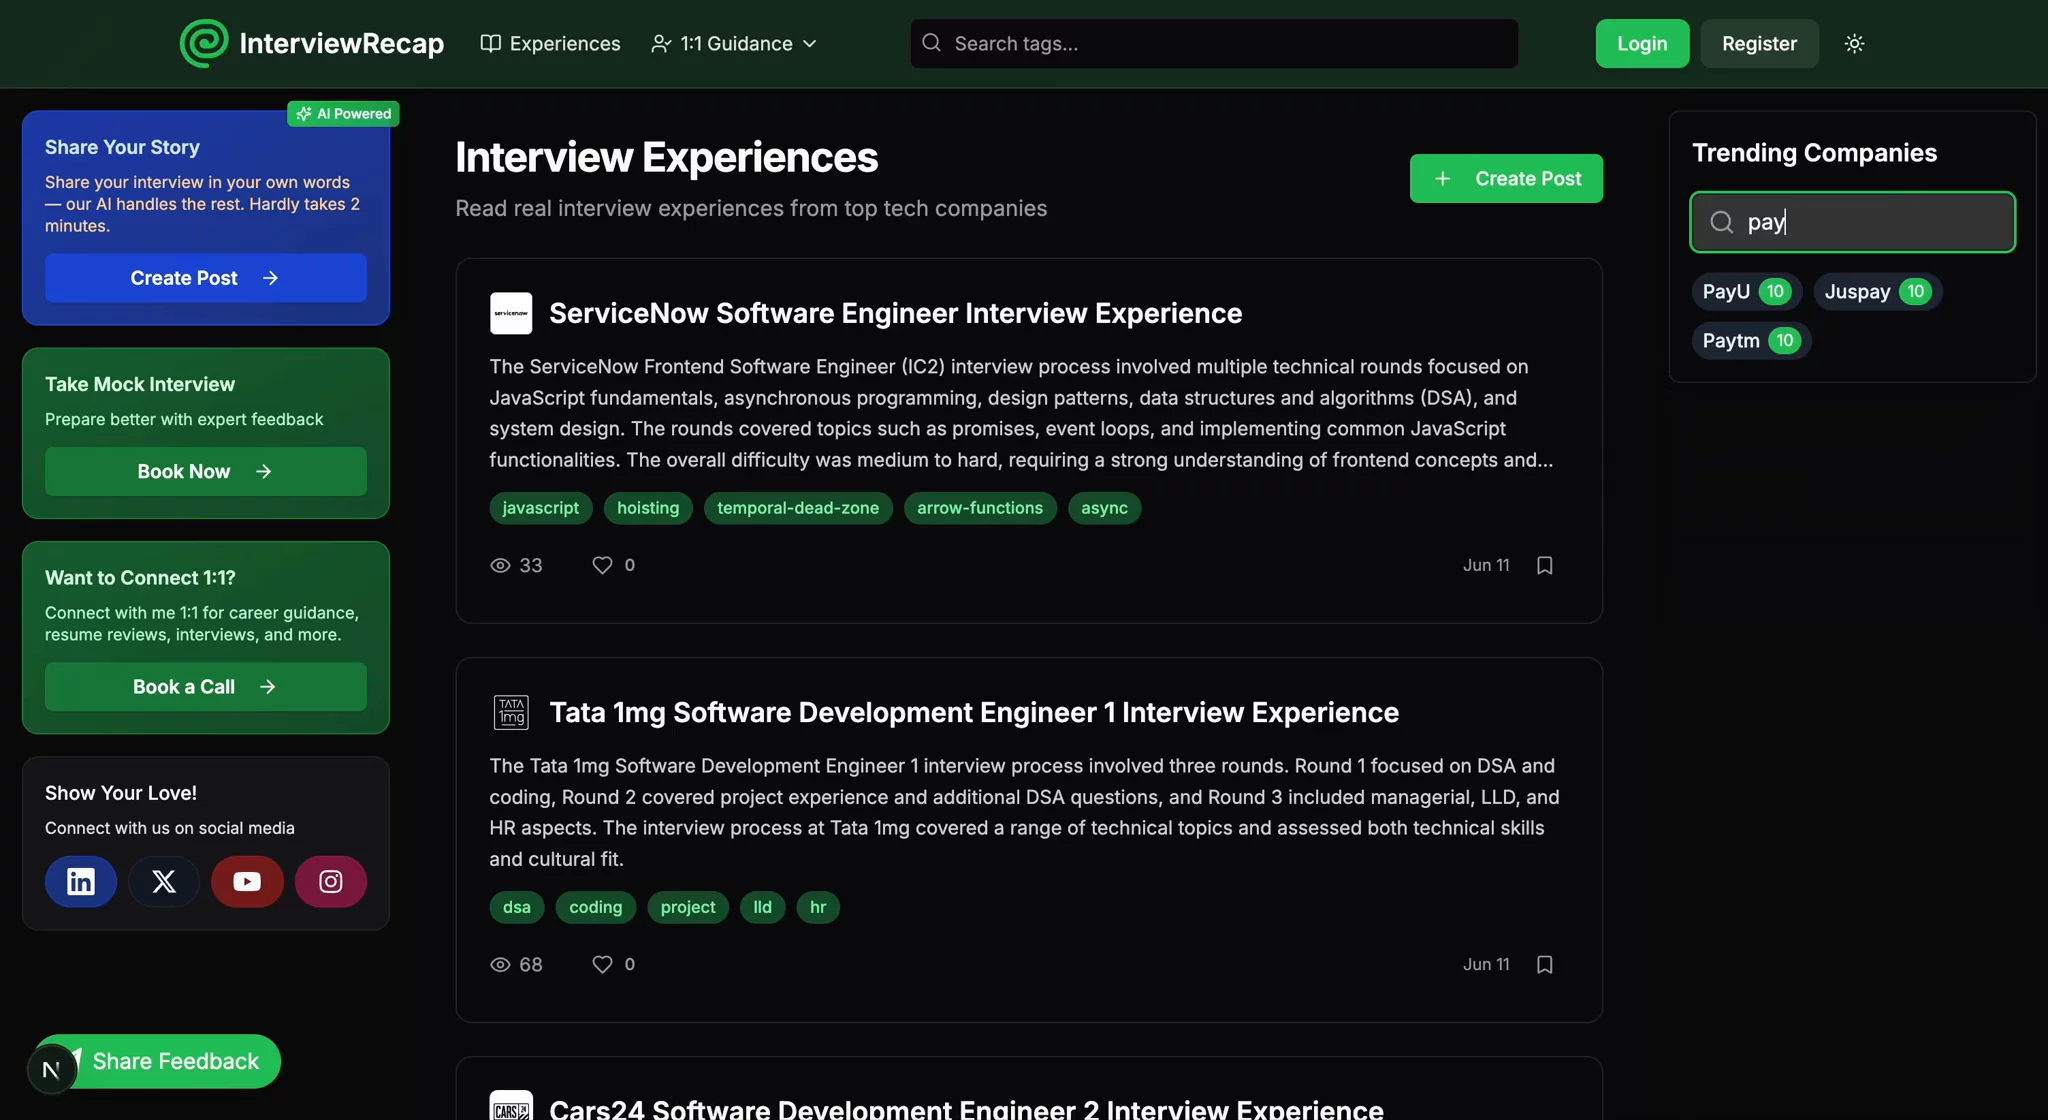The height and width of the screenshot is (1120, 2048).
Task: Click the ServiceNow company logo thumbnail
Action: tap(511, 313)
